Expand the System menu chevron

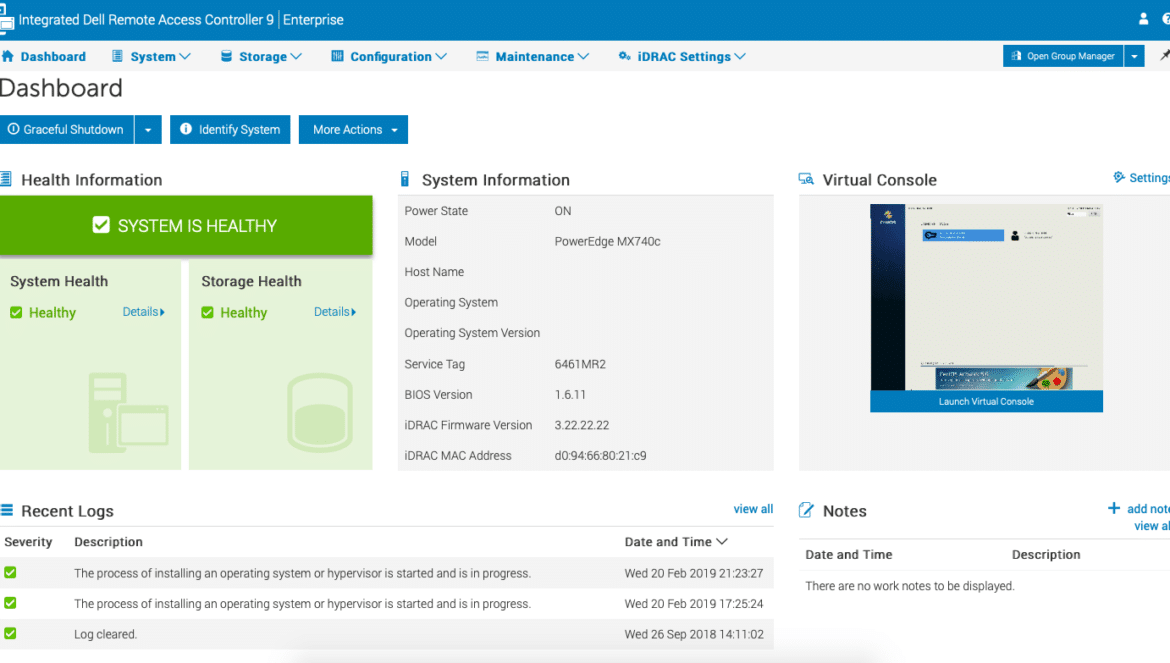185,56
